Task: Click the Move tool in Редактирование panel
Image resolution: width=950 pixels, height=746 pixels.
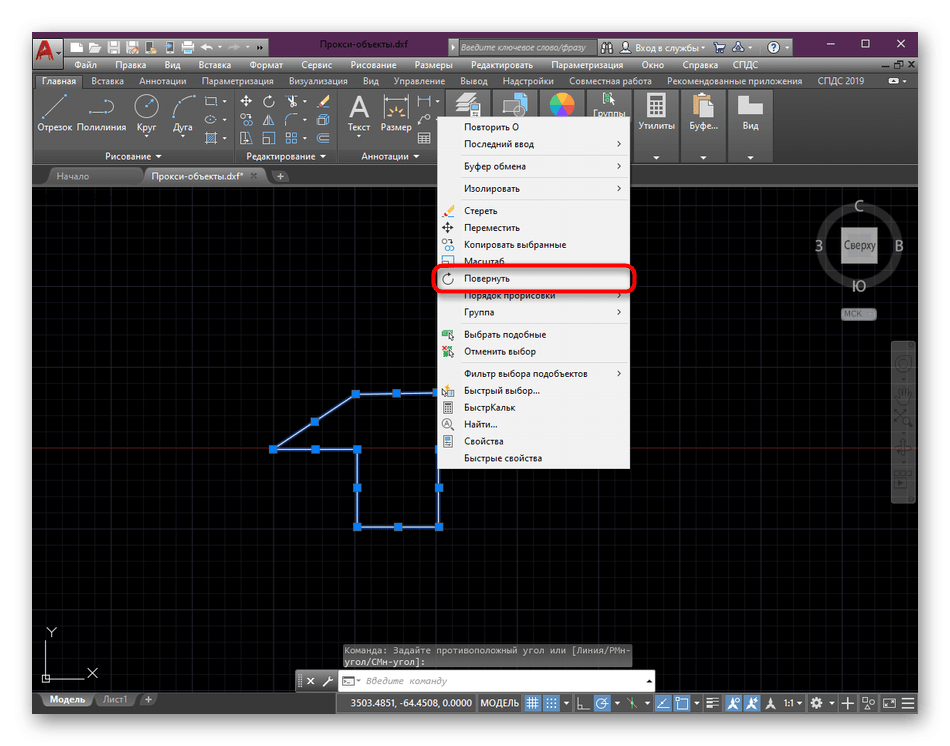Action: pos(246,101)
